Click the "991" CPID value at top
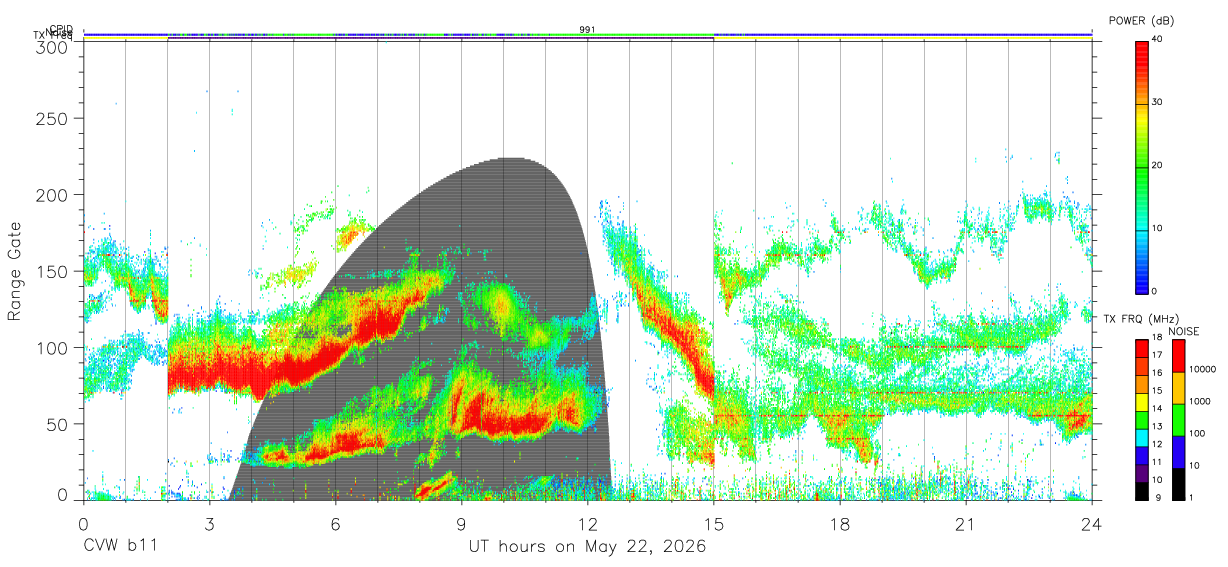The width and height of the screenshot is (1228, 567). click(x=587, y=29)
